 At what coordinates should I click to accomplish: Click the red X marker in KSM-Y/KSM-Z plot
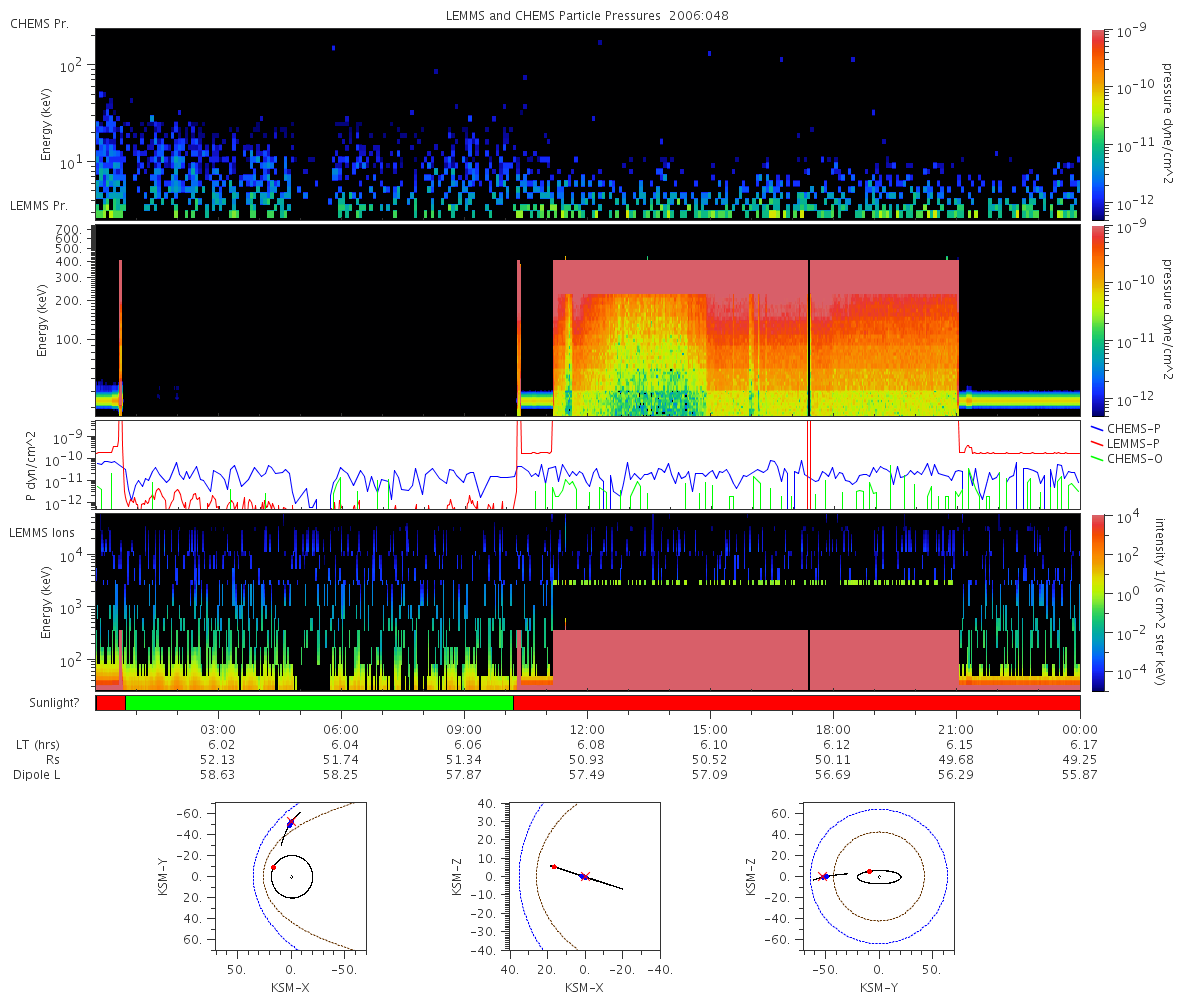822,876
